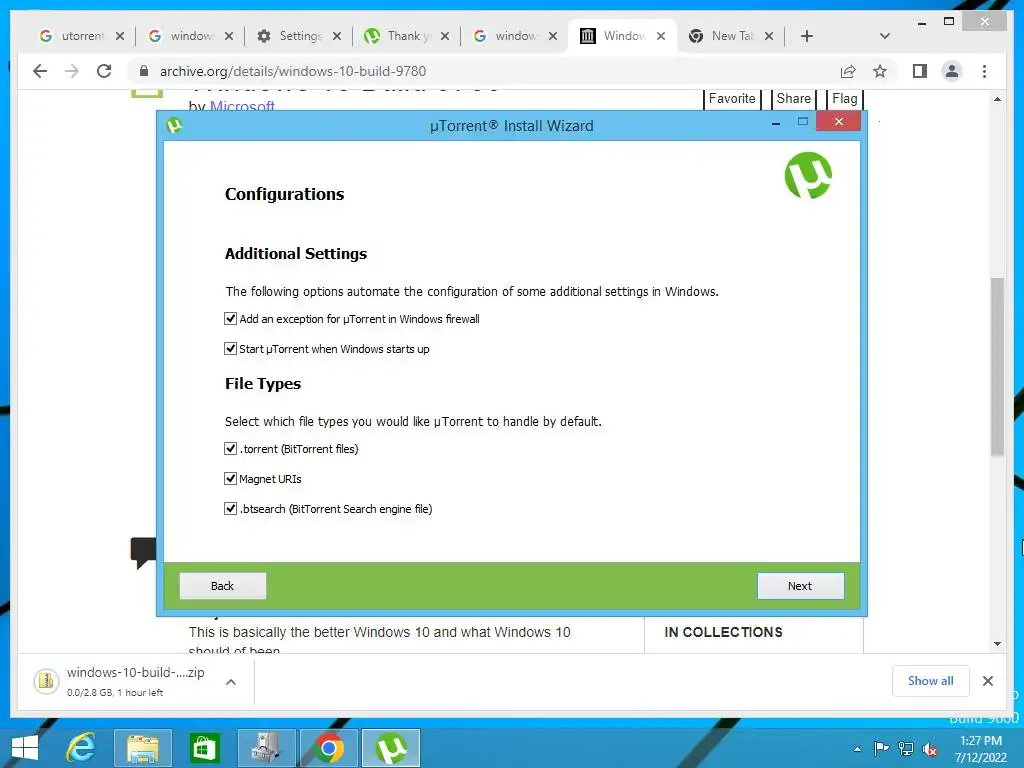Screen dimensions: 1024x768
Task: Bookmark this page with the star icon
Action: pos(880,71)
